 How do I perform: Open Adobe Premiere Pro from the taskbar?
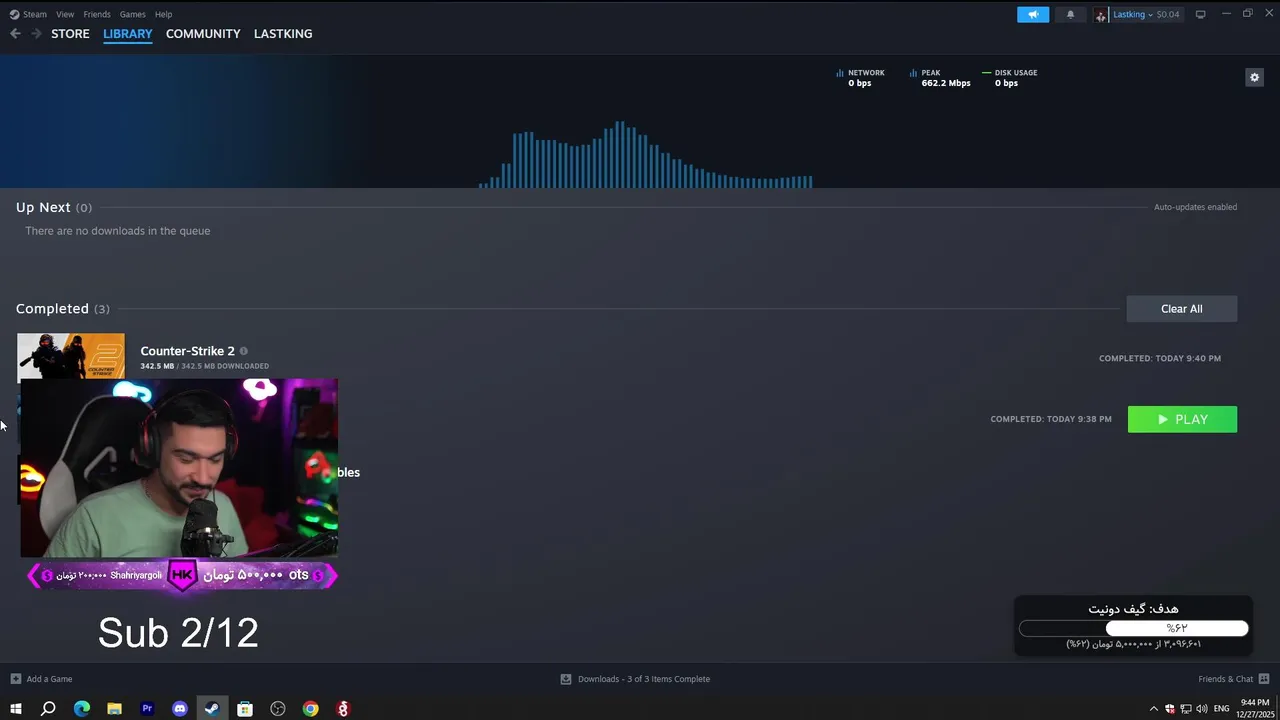tap(147, 709)
